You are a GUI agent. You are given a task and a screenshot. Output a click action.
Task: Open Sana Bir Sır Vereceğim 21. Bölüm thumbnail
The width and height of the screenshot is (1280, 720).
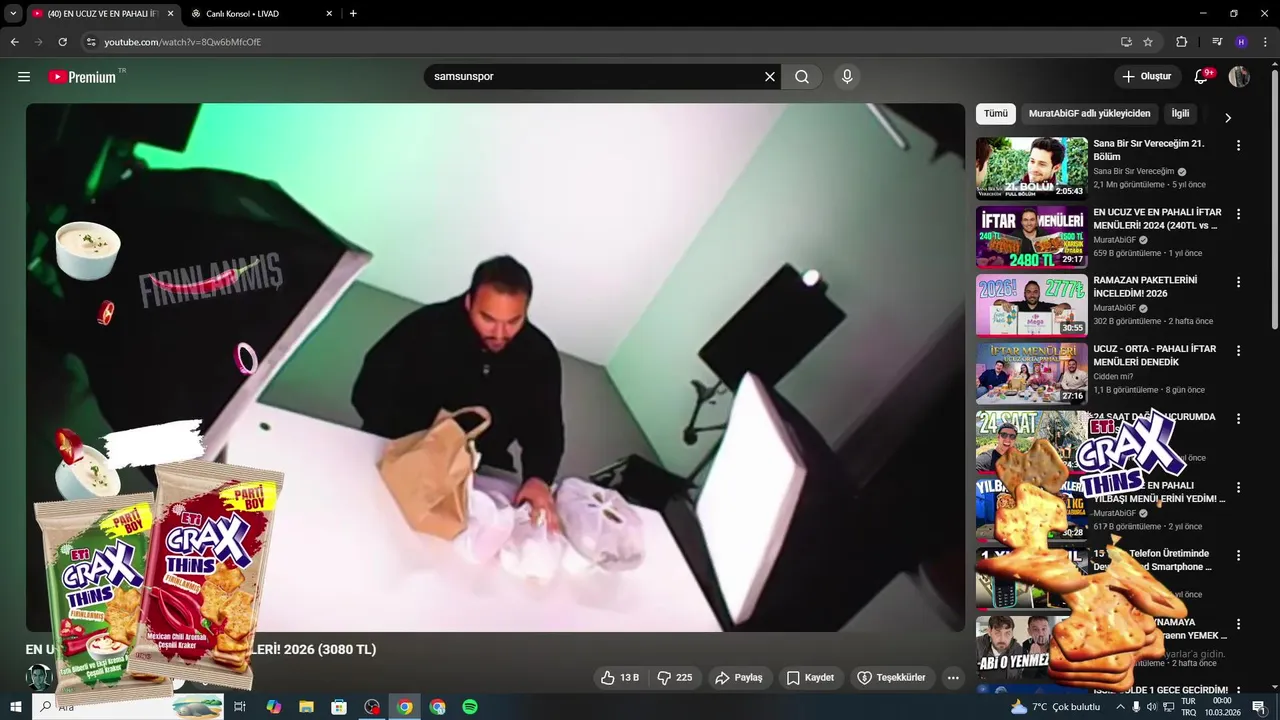(x=1032, y=168)
